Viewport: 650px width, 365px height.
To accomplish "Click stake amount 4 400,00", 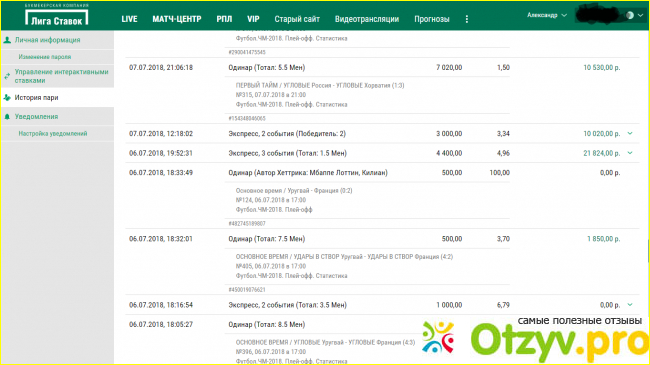I will [x=449, y=153].
